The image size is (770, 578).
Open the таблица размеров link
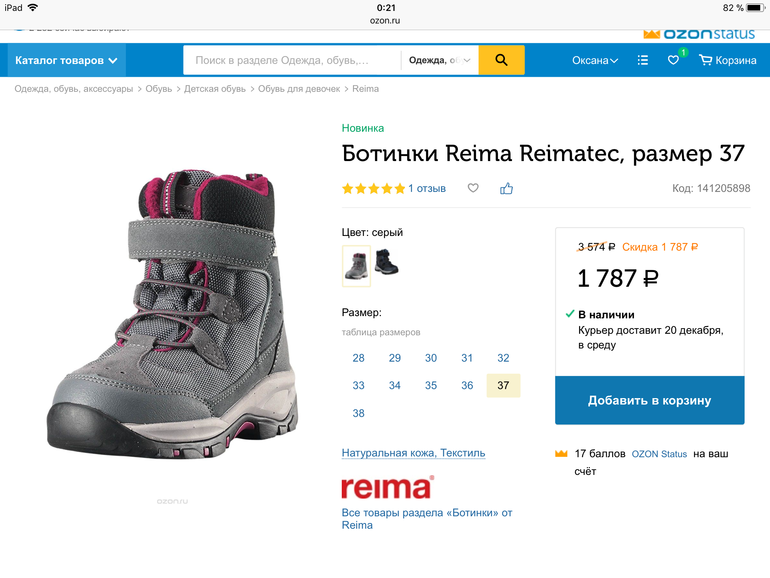pos(381,332)
